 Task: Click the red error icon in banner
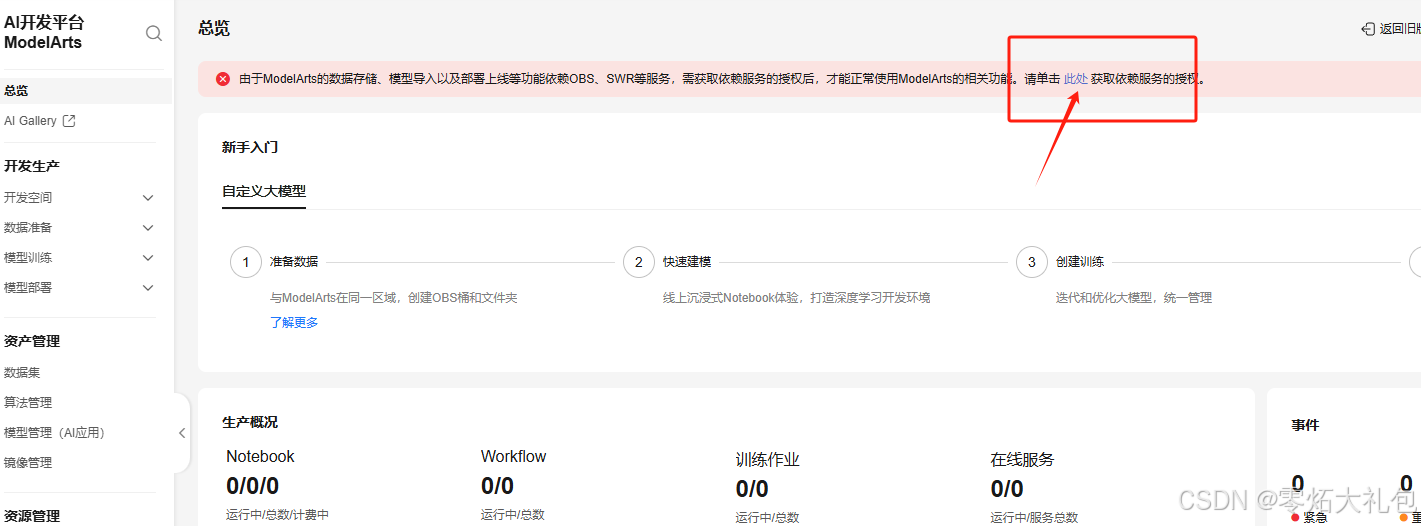coord(223,79)
